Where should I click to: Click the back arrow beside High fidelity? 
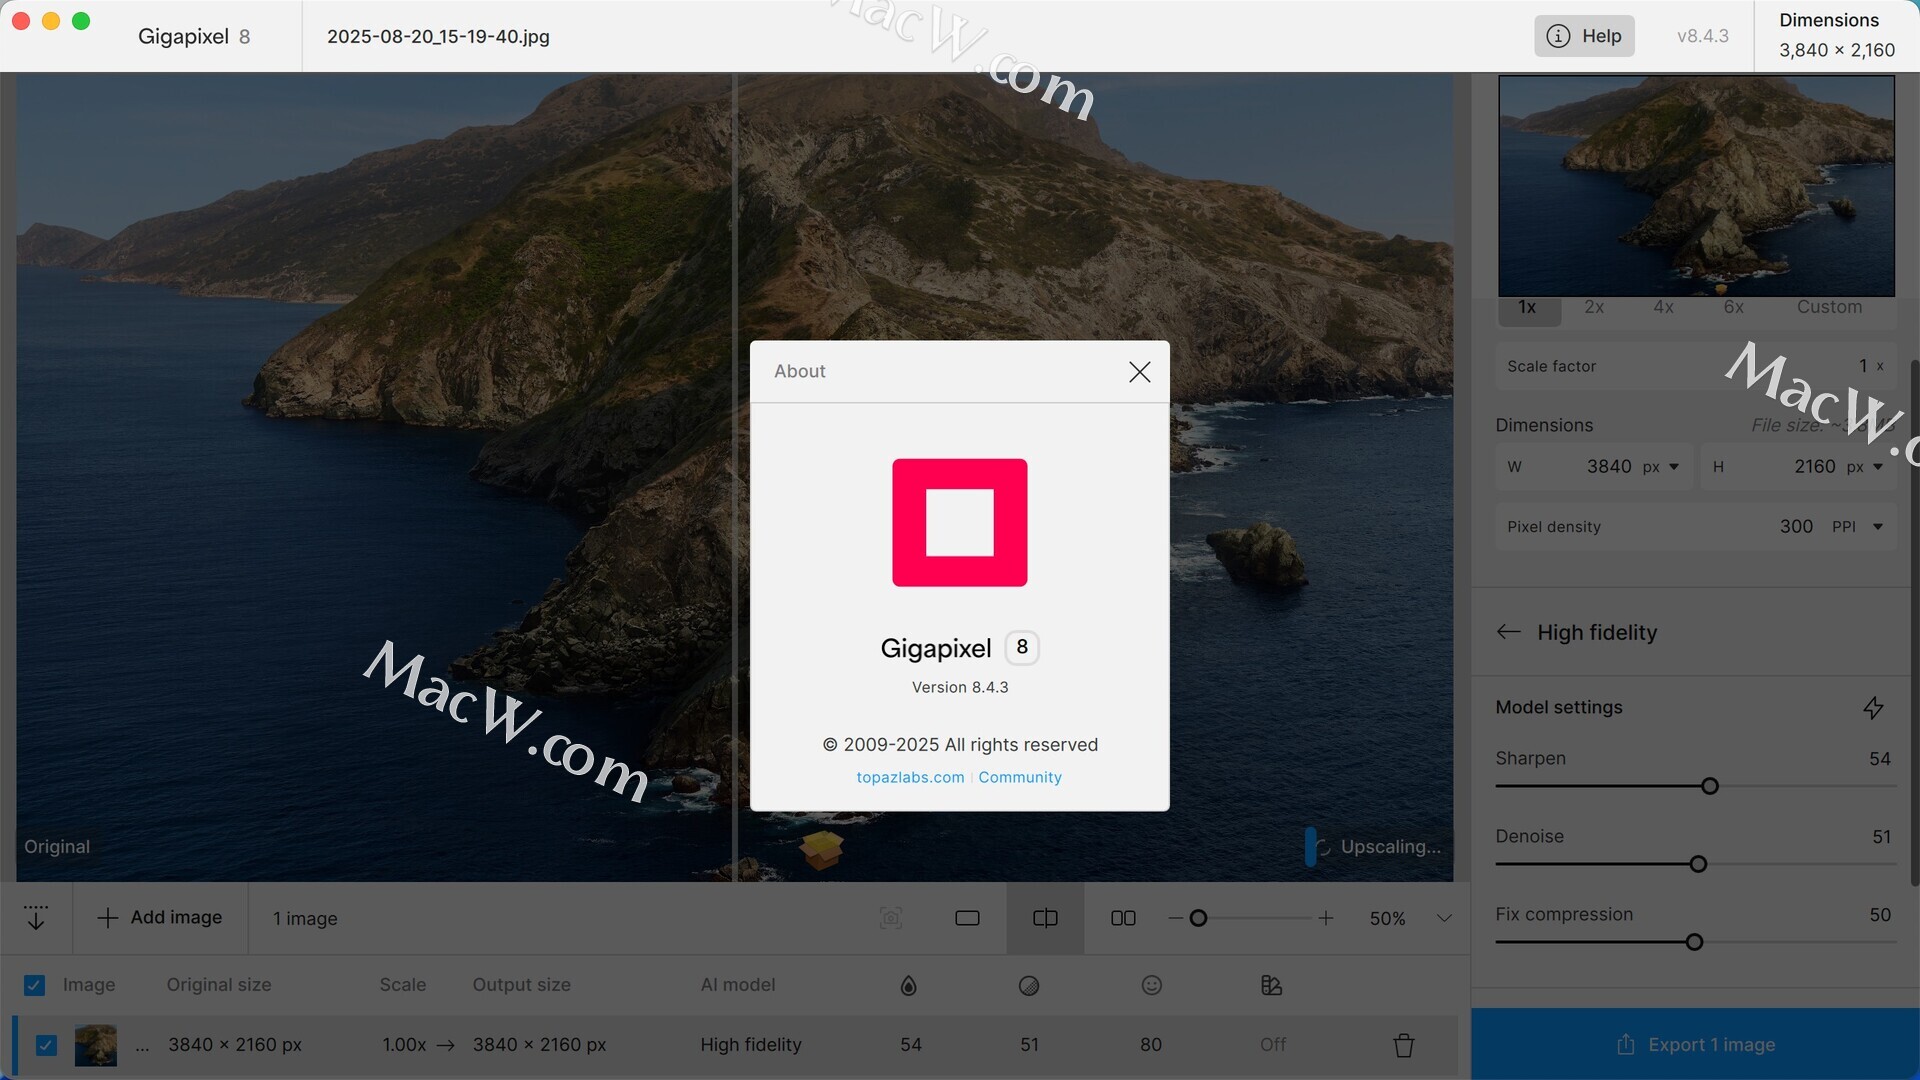(x=1508, y=632)
